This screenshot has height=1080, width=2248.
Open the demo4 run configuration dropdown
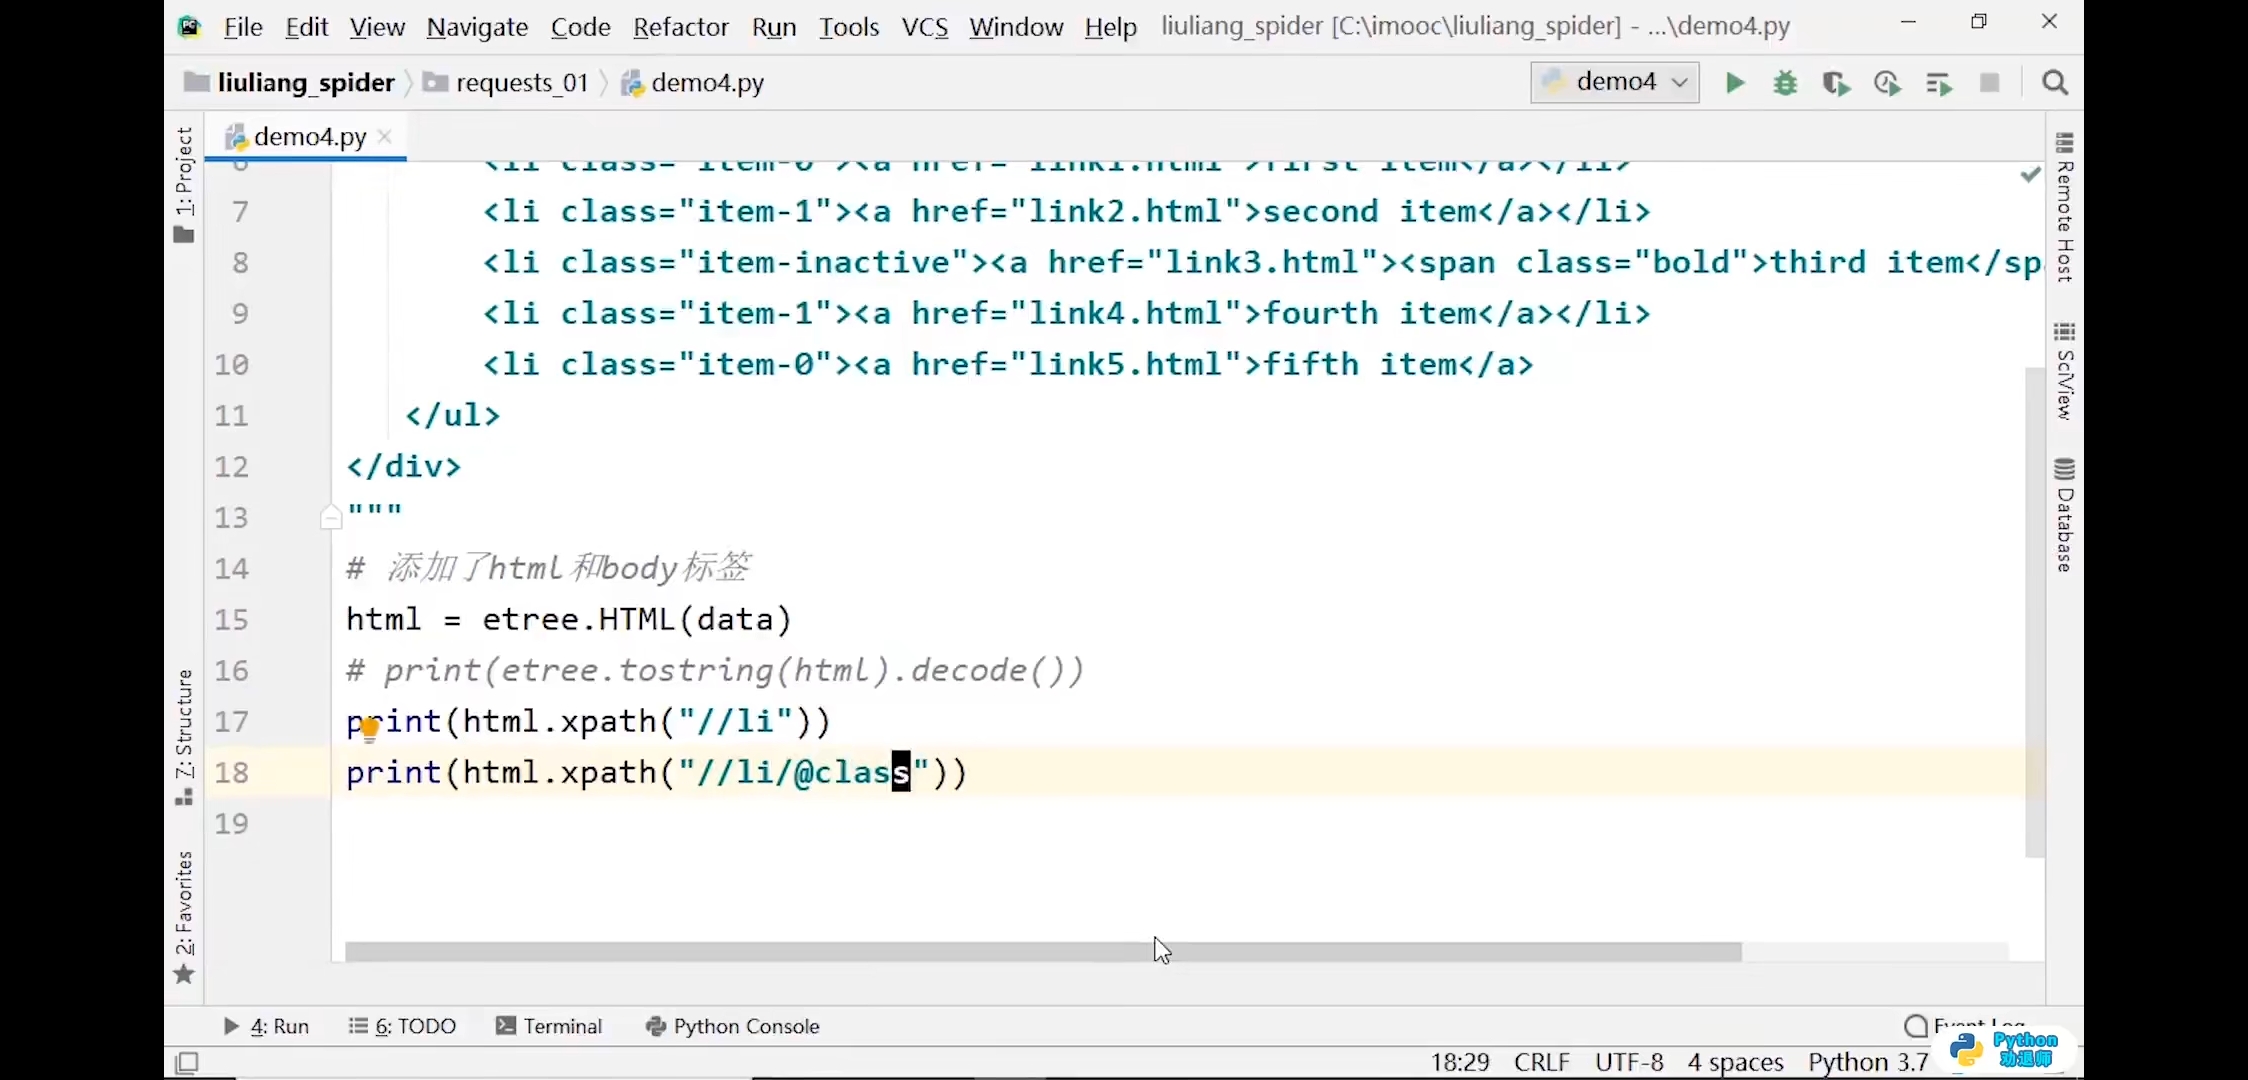click(1614, 82)
